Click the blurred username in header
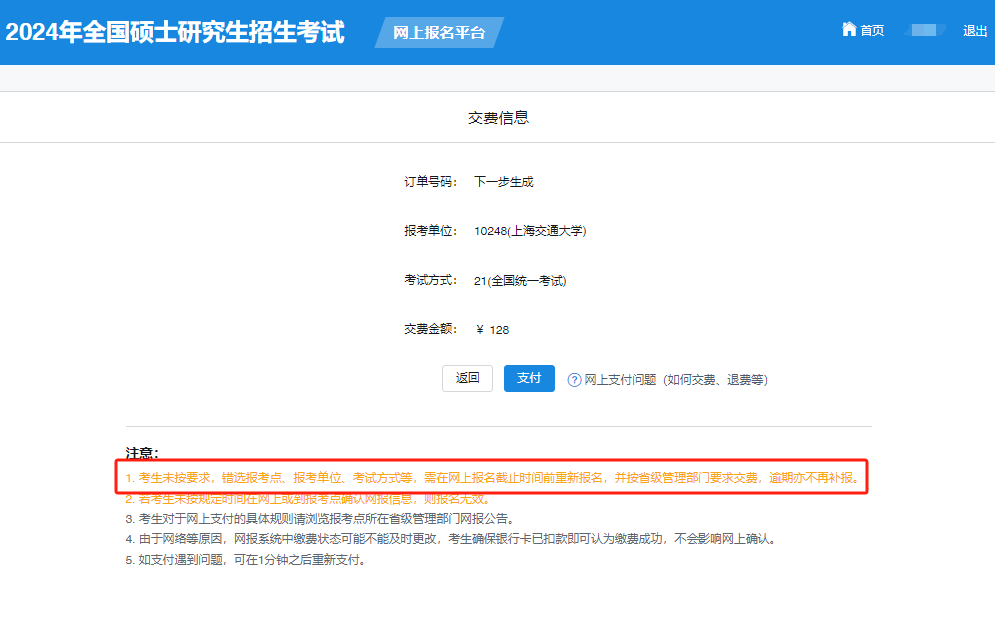Image resolution: width=995 pixels, height=618 pixels. [924, 31]
